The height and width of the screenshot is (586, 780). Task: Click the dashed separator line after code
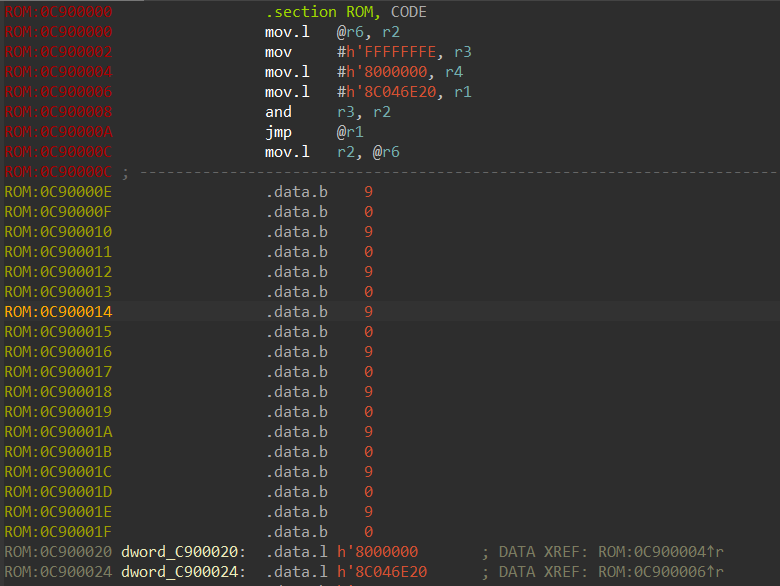(450, 172)
